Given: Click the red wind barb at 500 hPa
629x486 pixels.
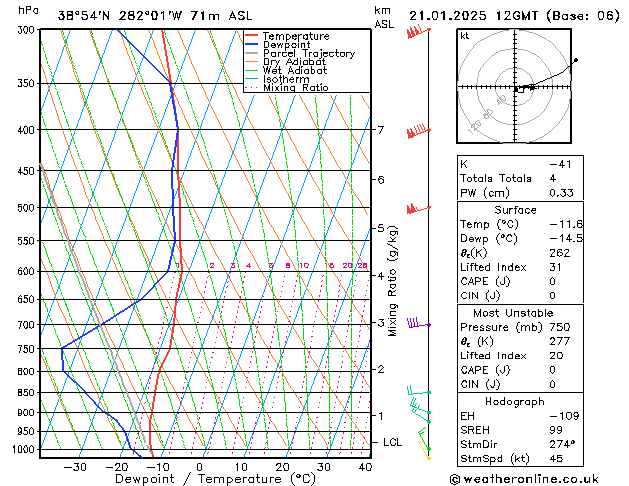Looking at the screenshot, I should [x=418, y=209].
